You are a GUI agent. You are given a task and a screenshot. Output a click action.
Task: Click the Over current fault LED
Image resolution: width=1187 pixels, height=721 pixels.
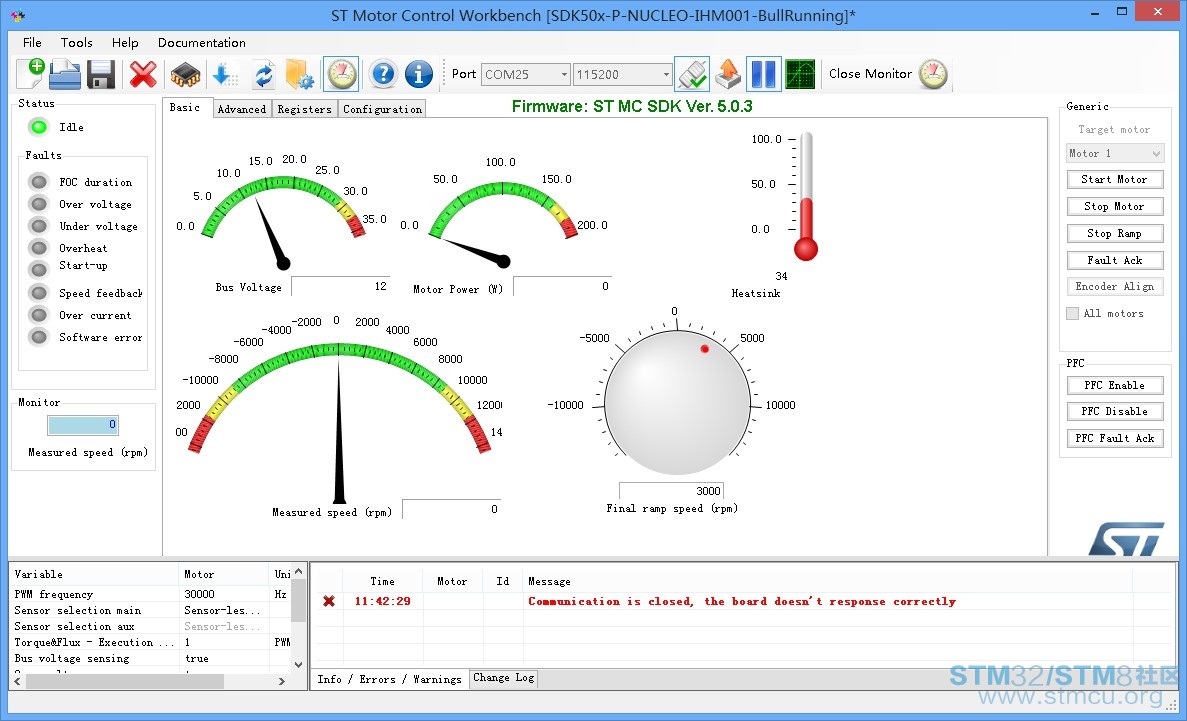click(39, 314)
